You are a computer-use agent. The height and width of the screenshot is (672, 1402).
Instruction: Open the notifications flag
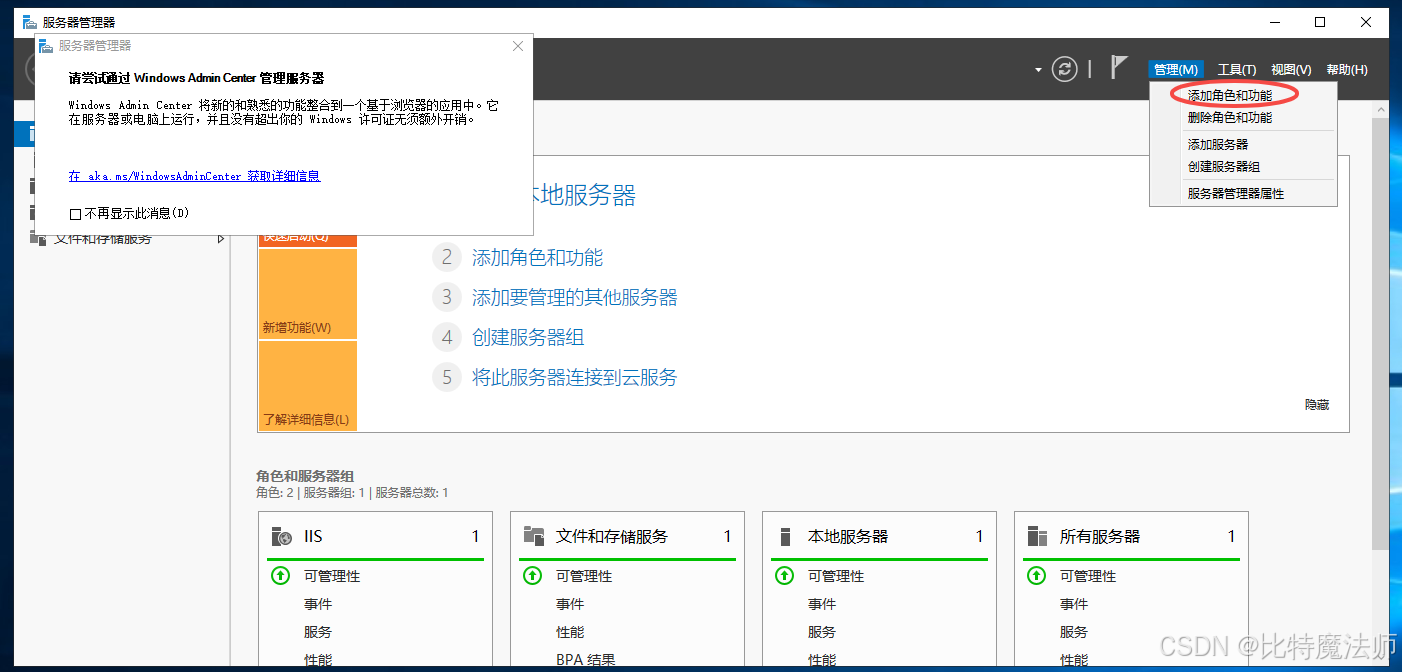(1120, 68)
